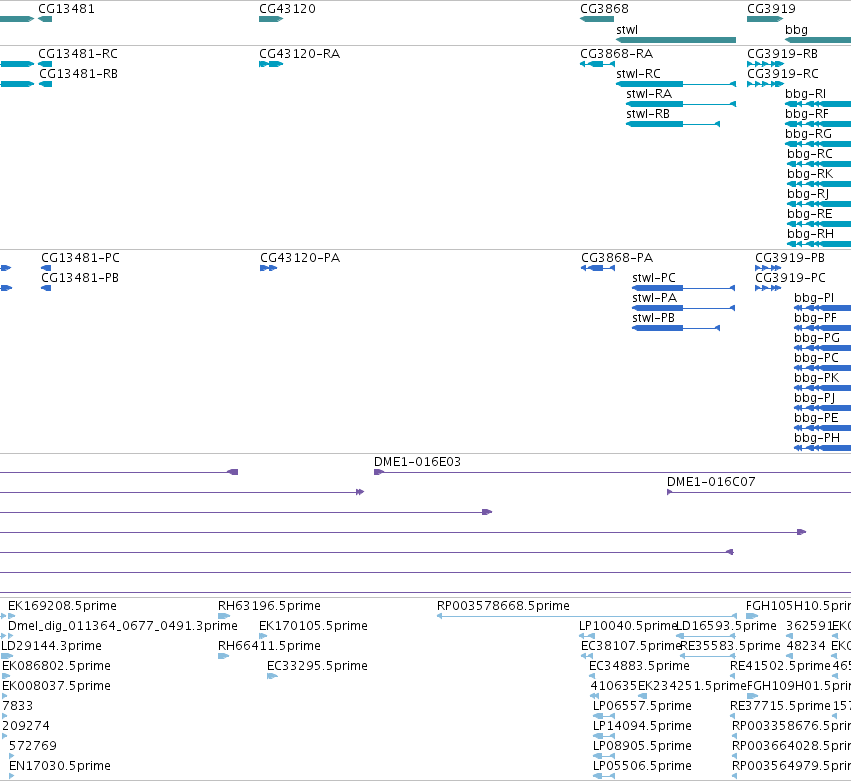Click the bbg-PE protein label
The width and height of the screenshot is (851, 781).
pos(816,418)
